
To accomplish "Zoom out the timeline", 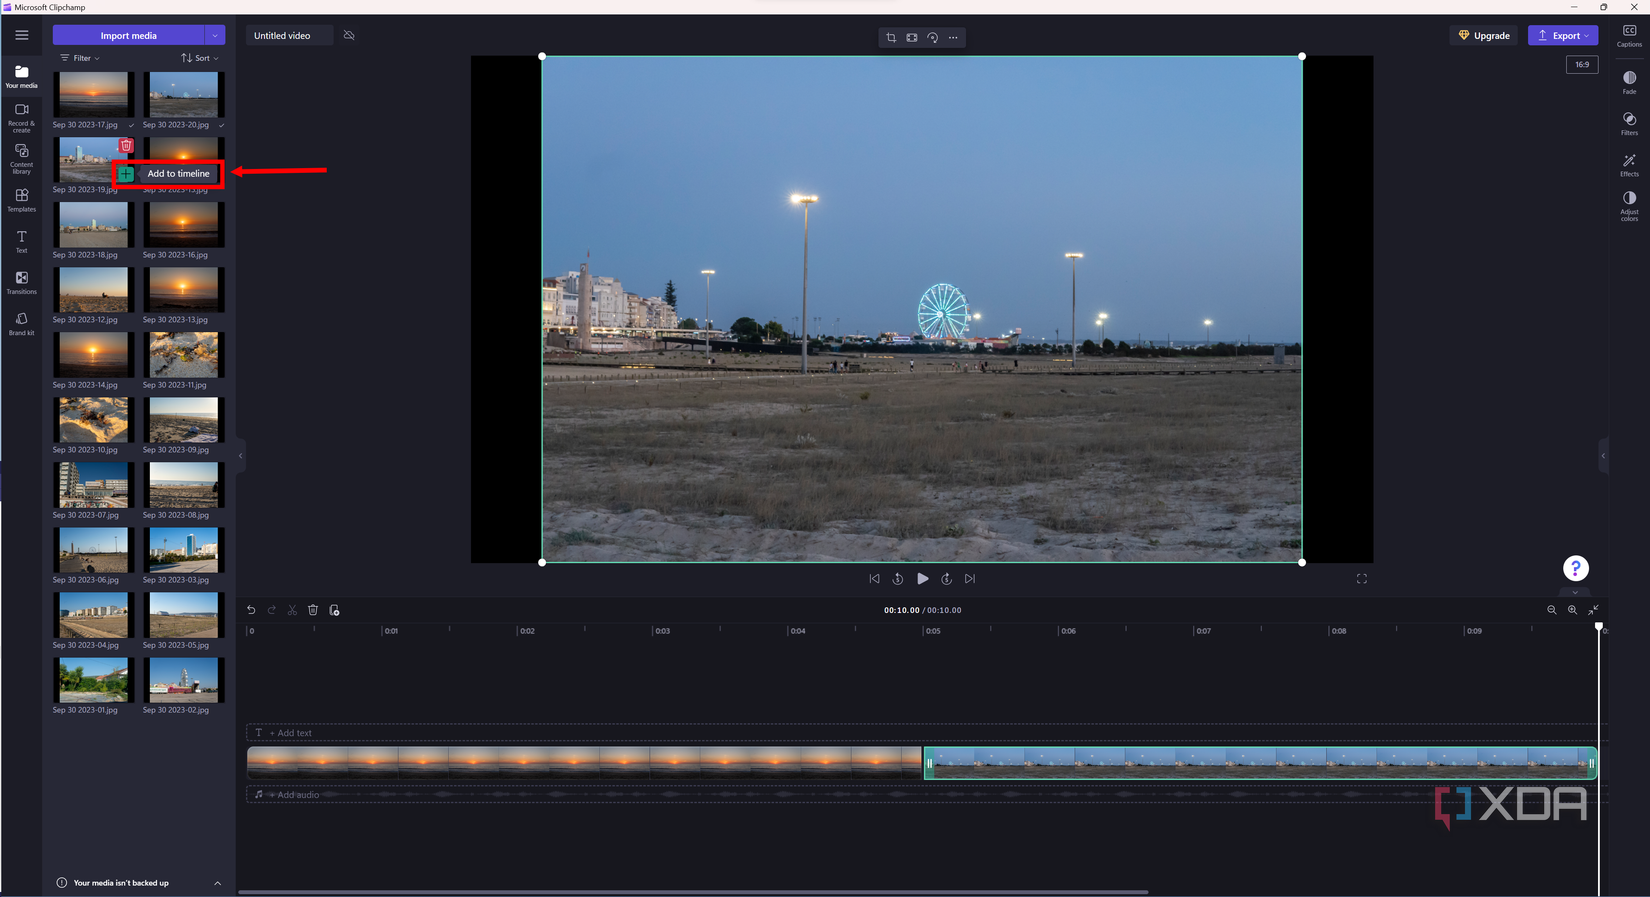I will click(1552, 610).
